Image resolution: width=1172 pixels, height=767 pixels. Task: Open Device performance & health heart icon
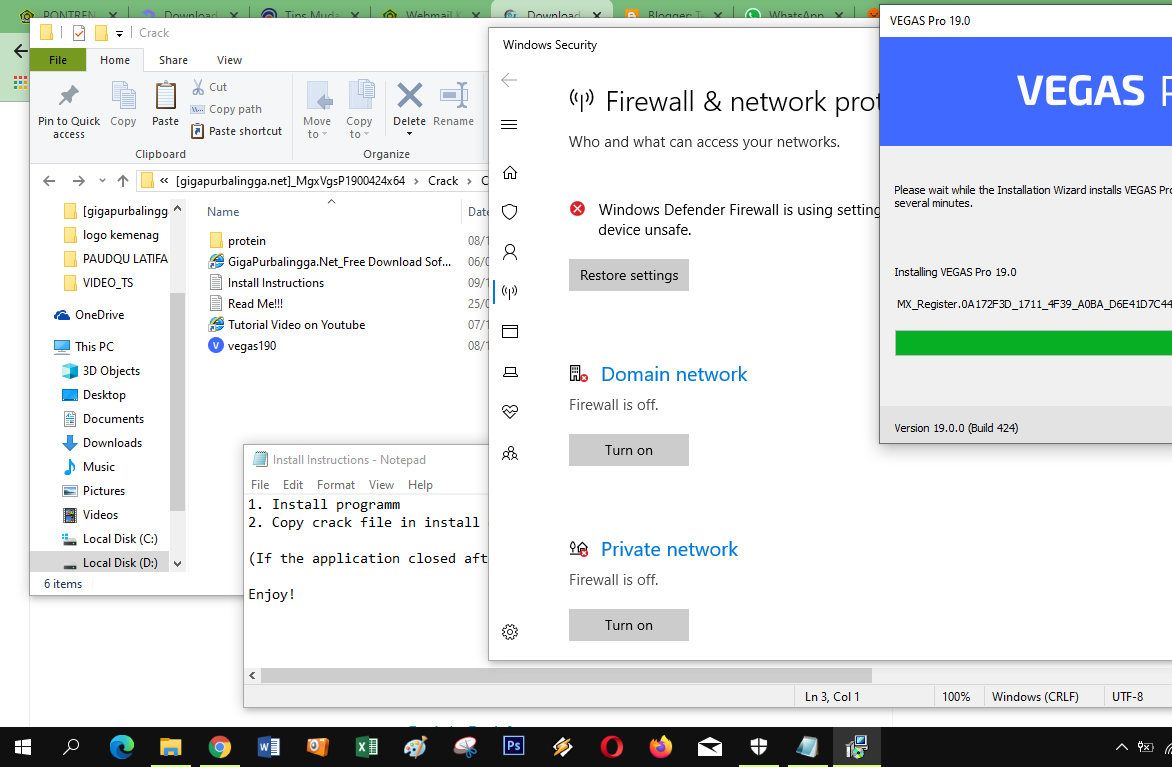point(510,411)
